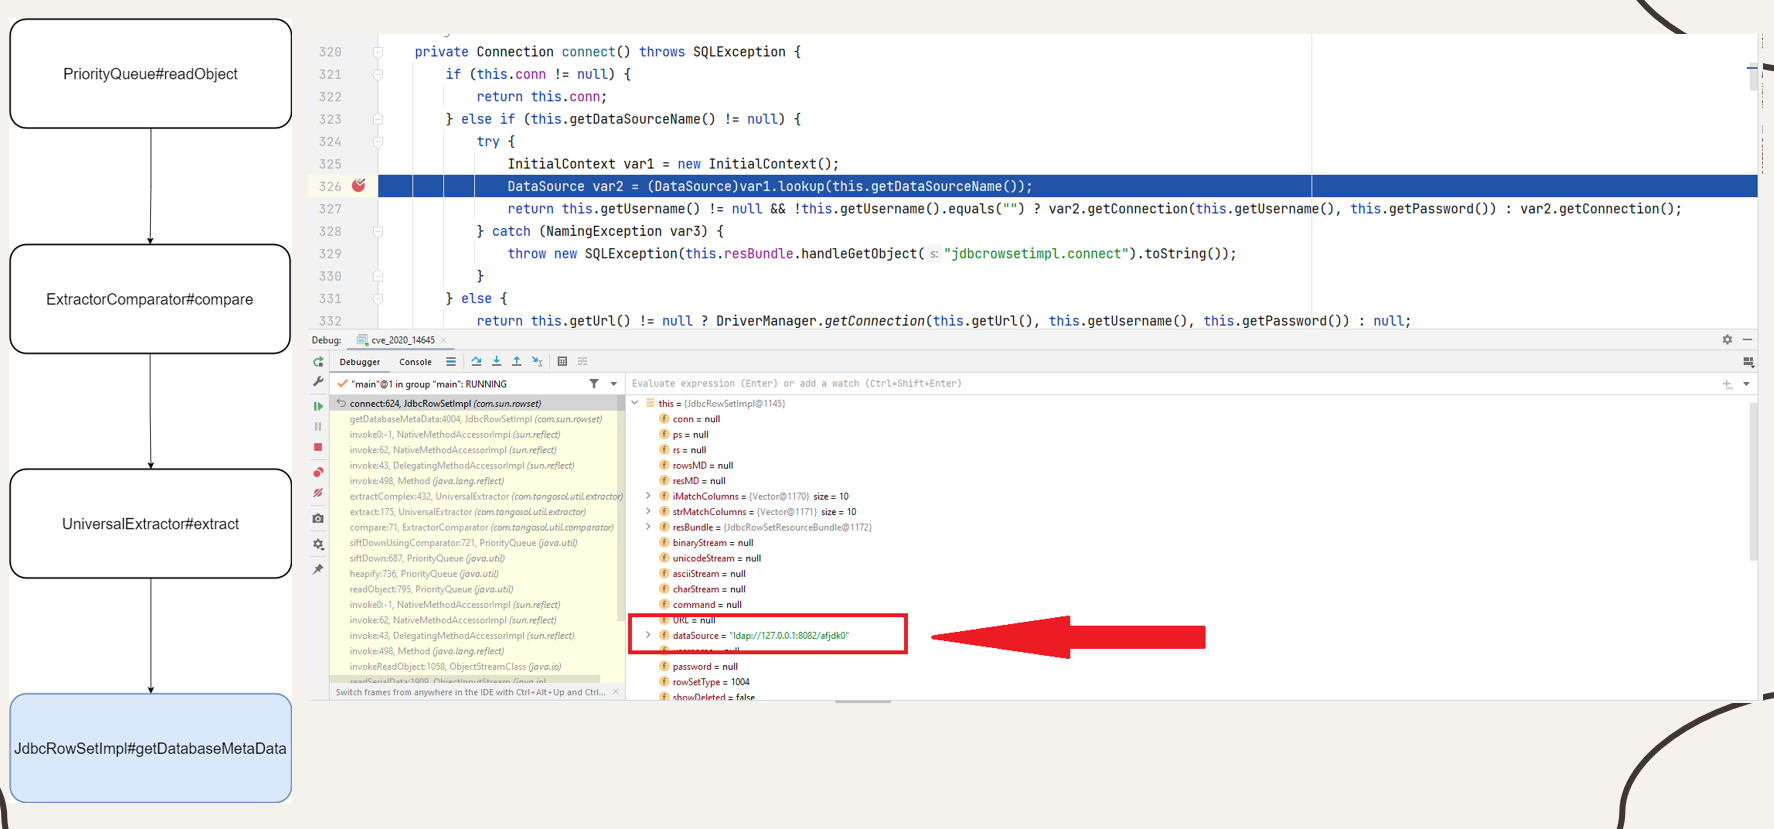Screen dimensions: 1774x829
Task: Expand the resBundle variable
Action: coord(648,528)
